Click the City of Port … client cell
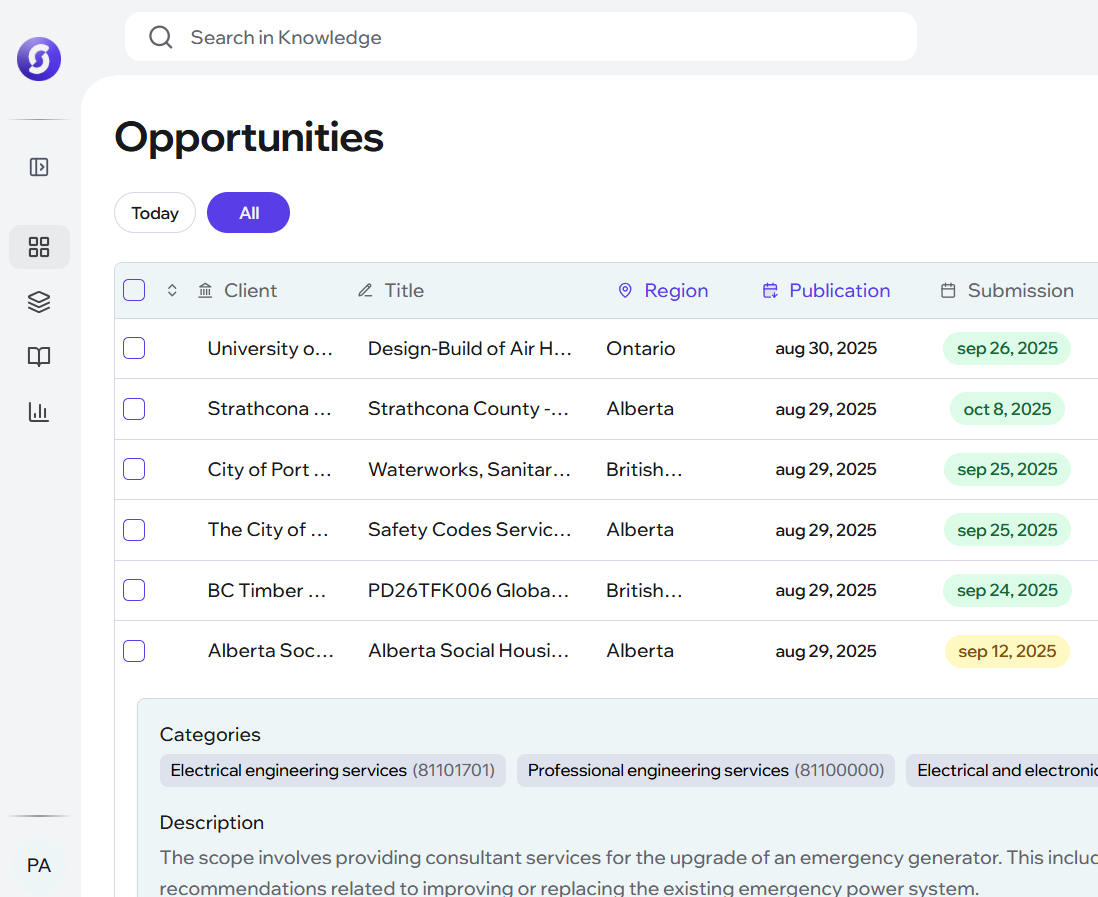 [270, 469]
